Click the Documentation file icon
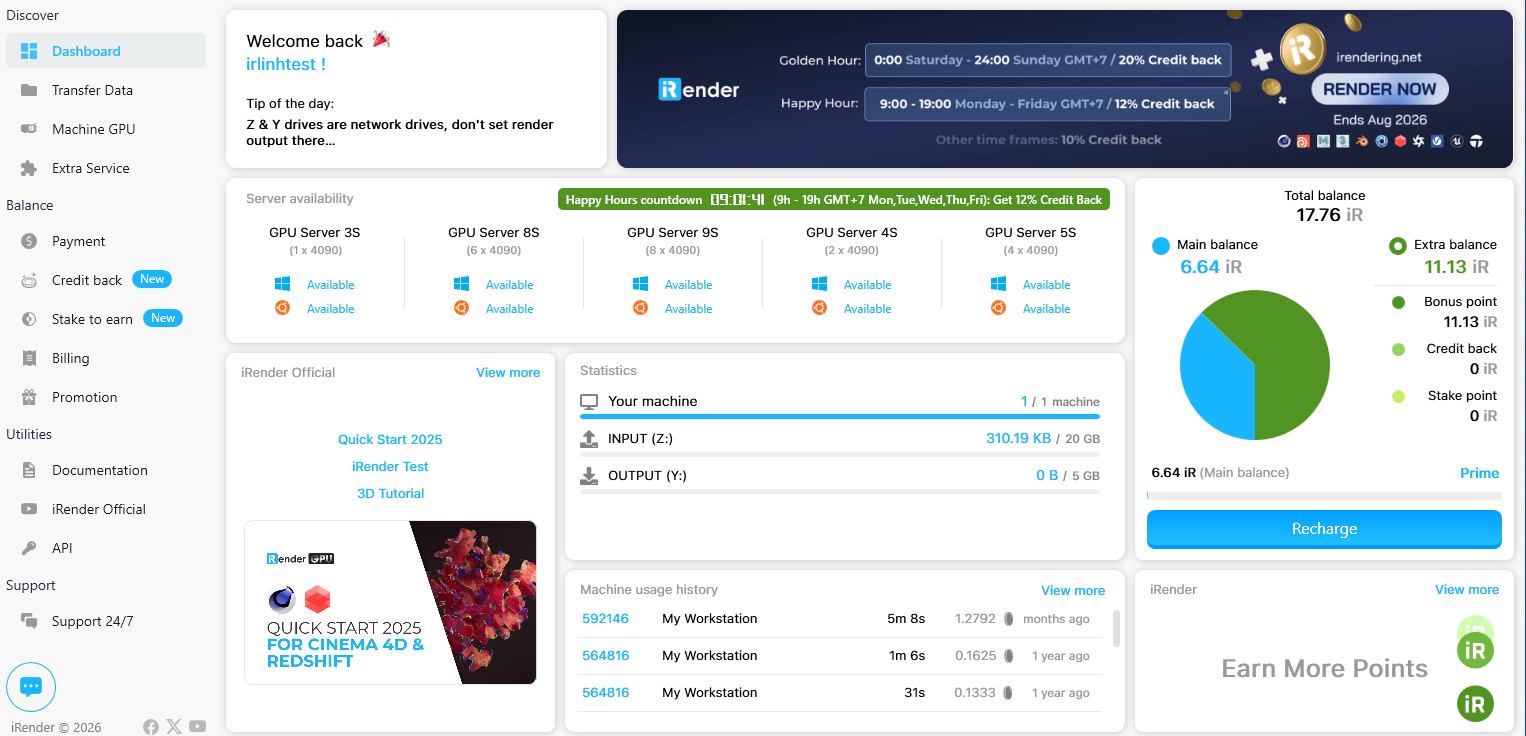Viewport: 1526px width, 736px height. 29,470
